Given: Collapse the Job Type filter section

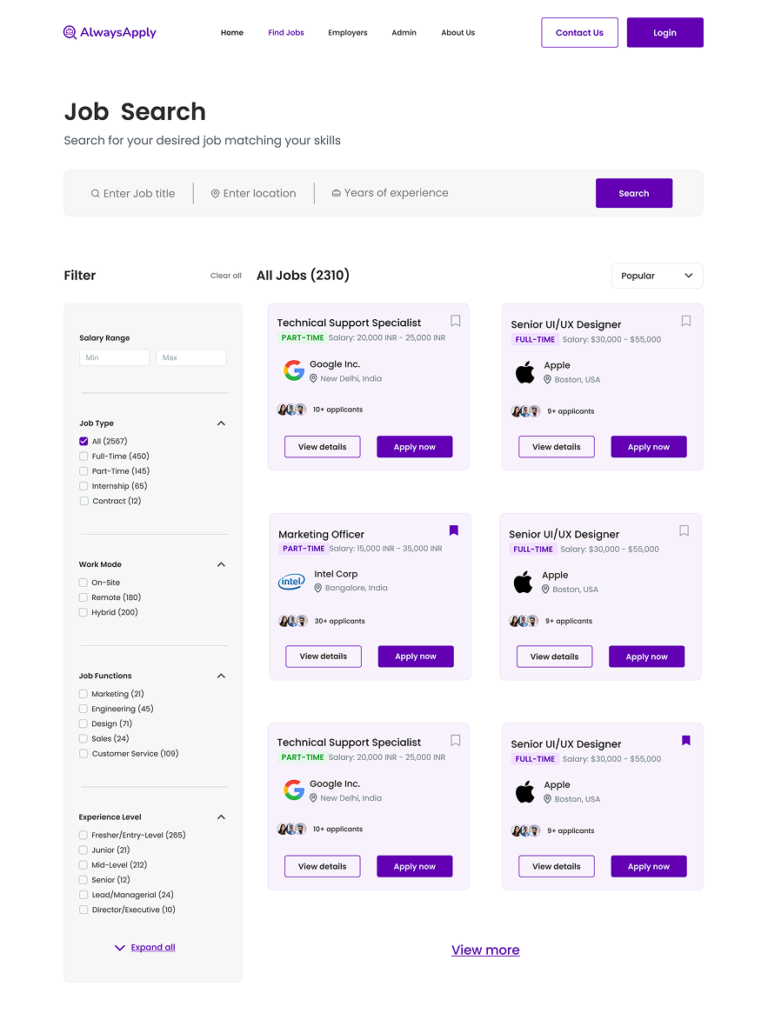Looking at the screenshot, I should (221, 423).
